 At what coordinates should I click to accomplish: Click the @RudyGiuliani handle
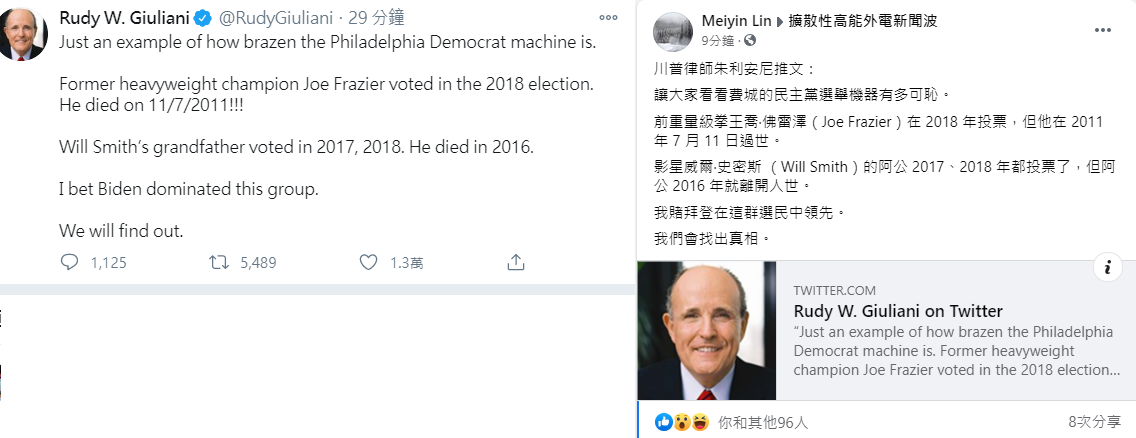(x=276, y=18)
